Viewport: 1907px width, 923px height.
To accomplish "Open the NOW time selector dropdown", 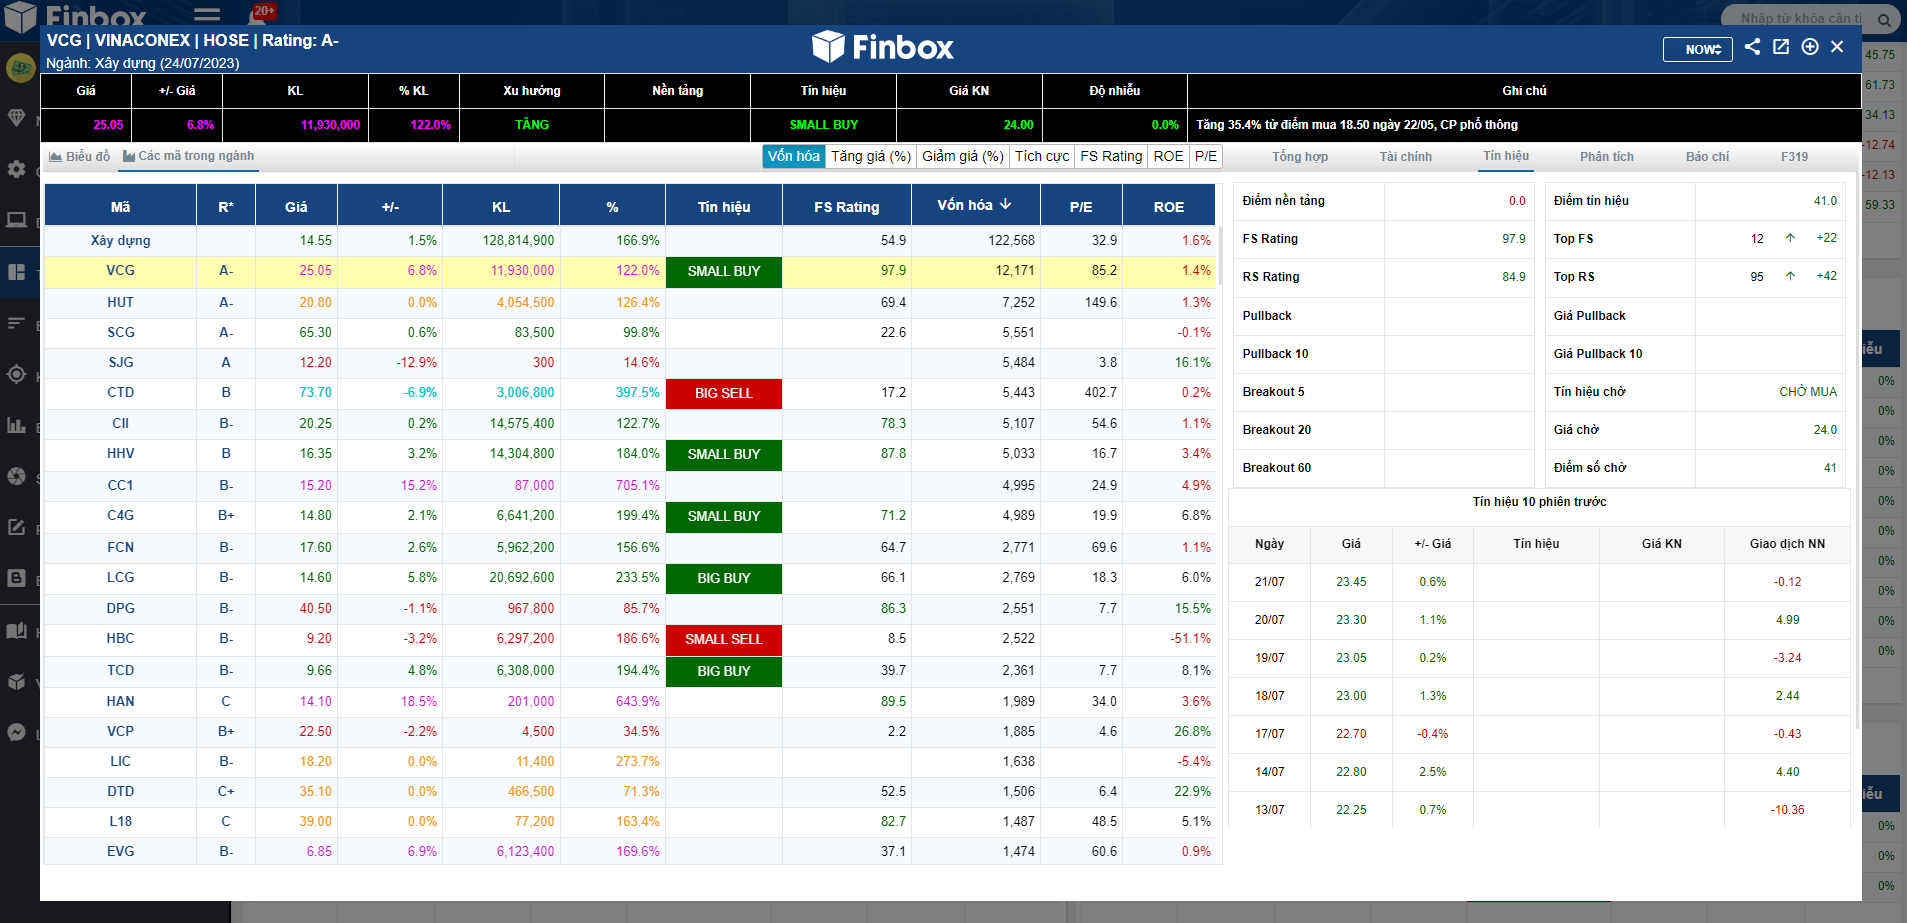I will [1698, 49].
